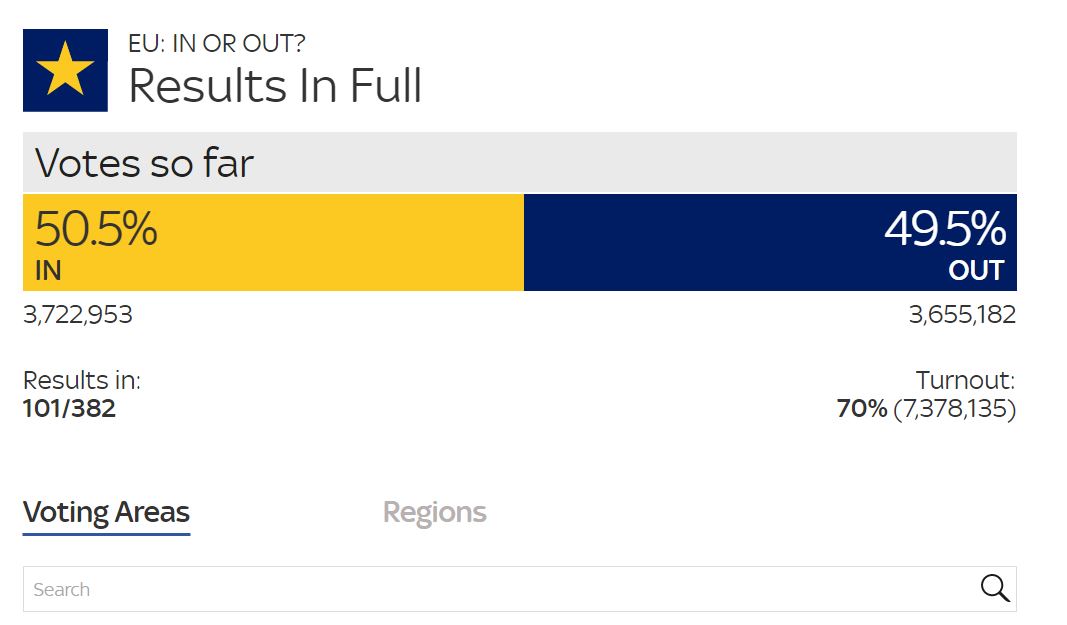Click the "Turnout:" label
The width and height of the screenshot is (1067, 625).
coord(965,381)
